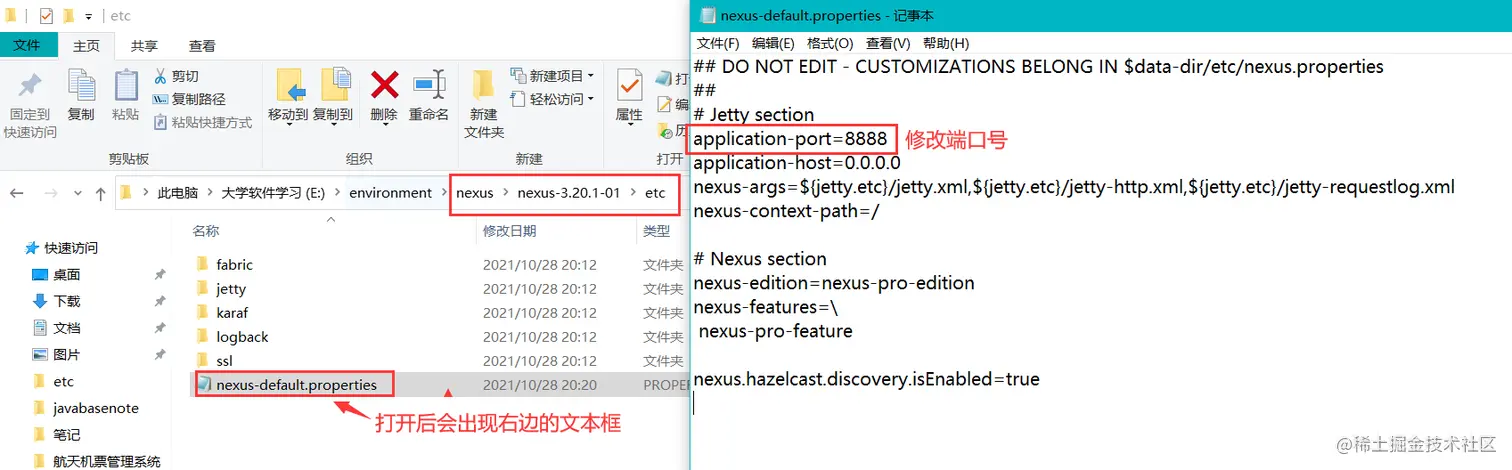Open Desktop (桌面) in navigation pane

(66, 275)
